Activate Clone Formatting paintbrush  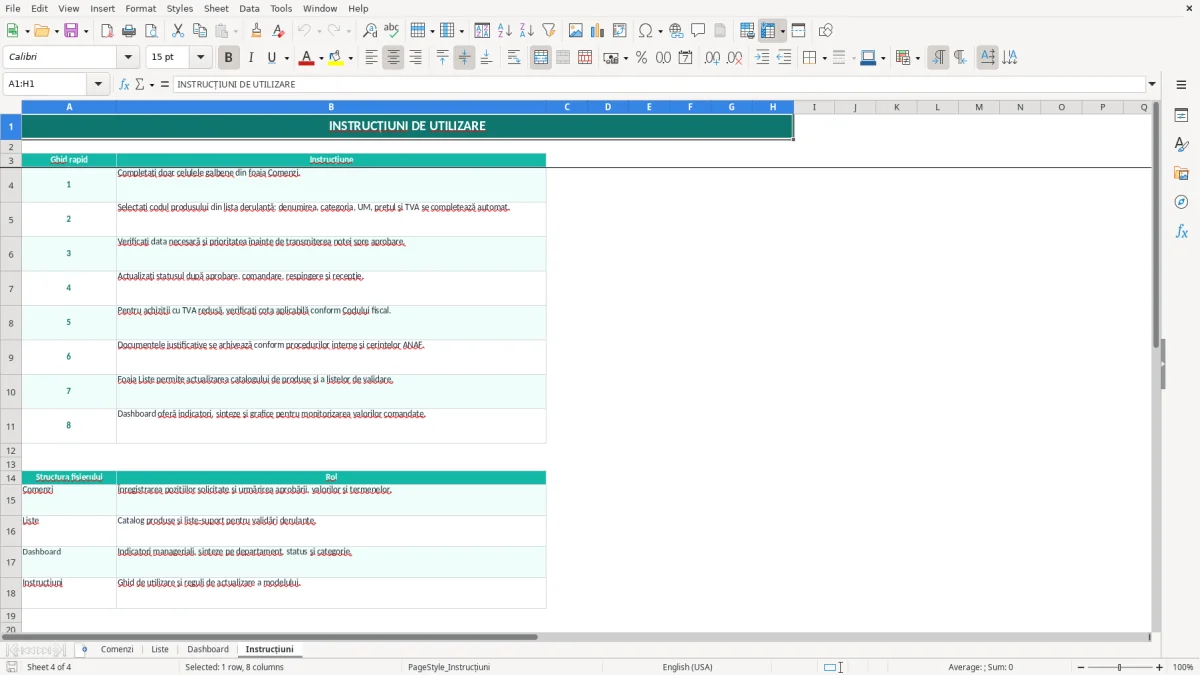tap(257, 30)
